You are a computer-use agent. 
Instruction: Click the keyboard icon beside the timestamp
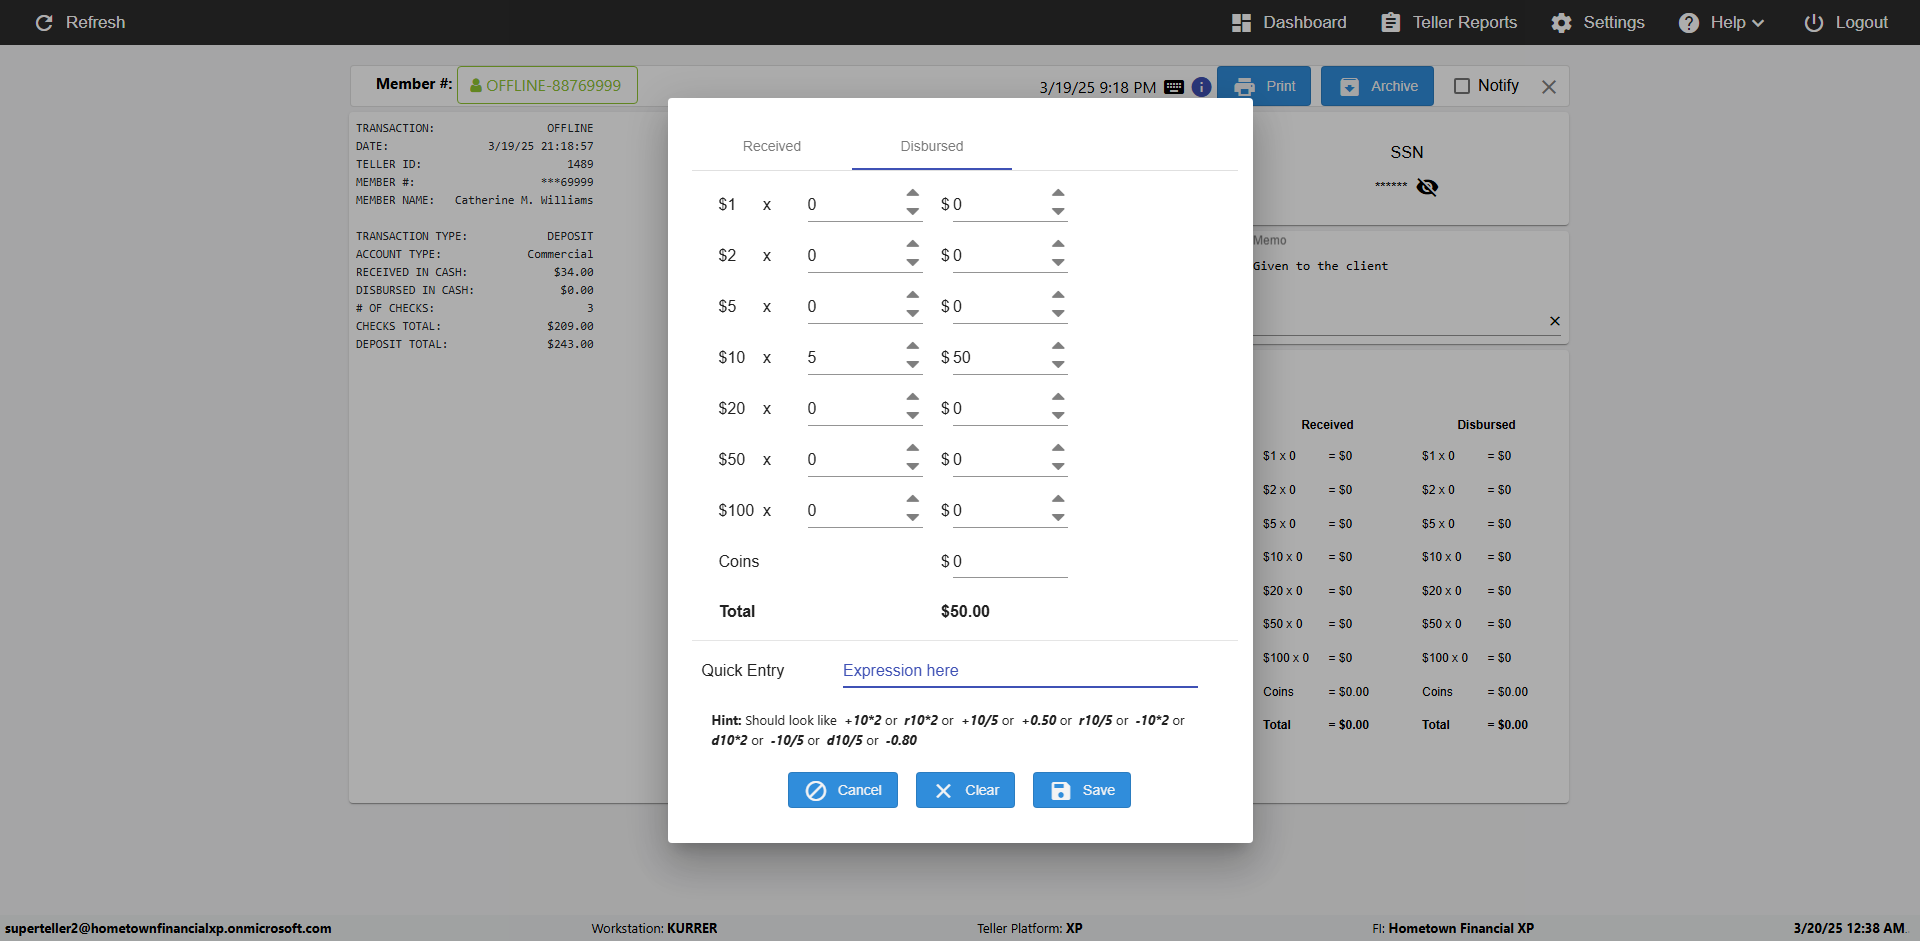pyautogui.click(x=1174, y=87)
